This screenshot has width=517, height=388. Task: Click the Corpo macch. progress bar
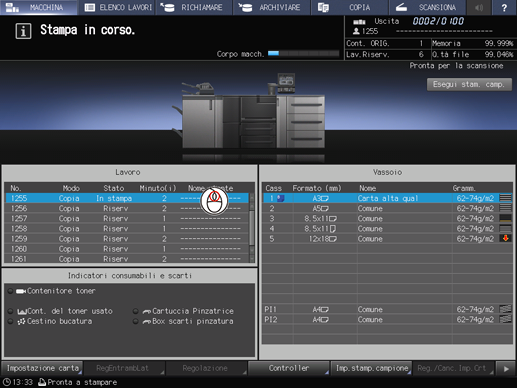click(x=303, y=54)
